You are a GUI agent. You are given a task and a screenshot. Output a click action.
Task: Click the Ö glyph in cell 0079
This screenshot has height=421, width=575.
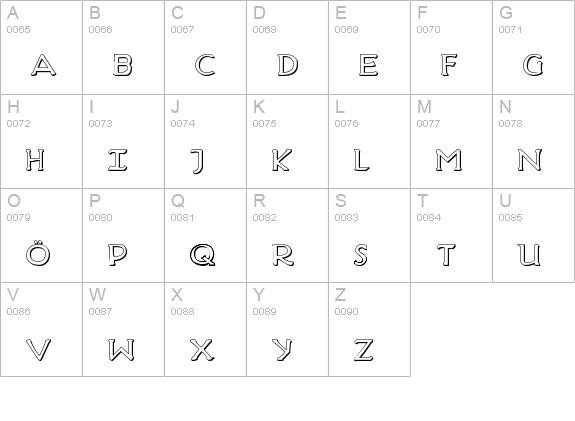38,253
